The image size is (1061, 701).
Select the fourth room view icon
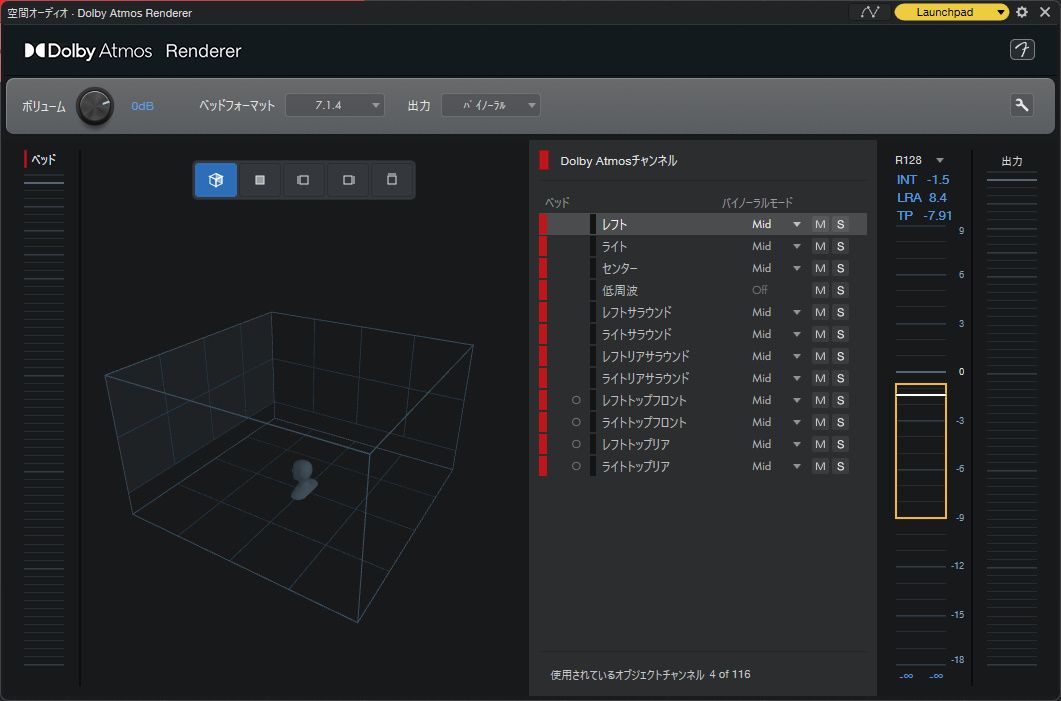click(x=348, y=180)
